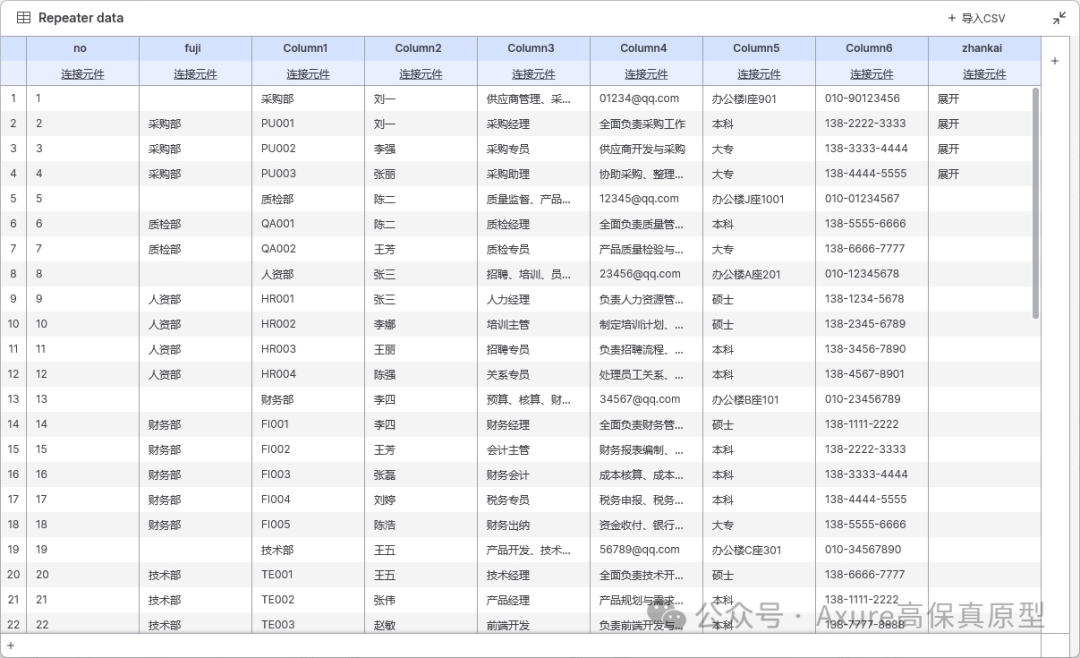Click 连接元件 link under Column1
This screenshot has width=1080, height=658.
pos(308,74)
